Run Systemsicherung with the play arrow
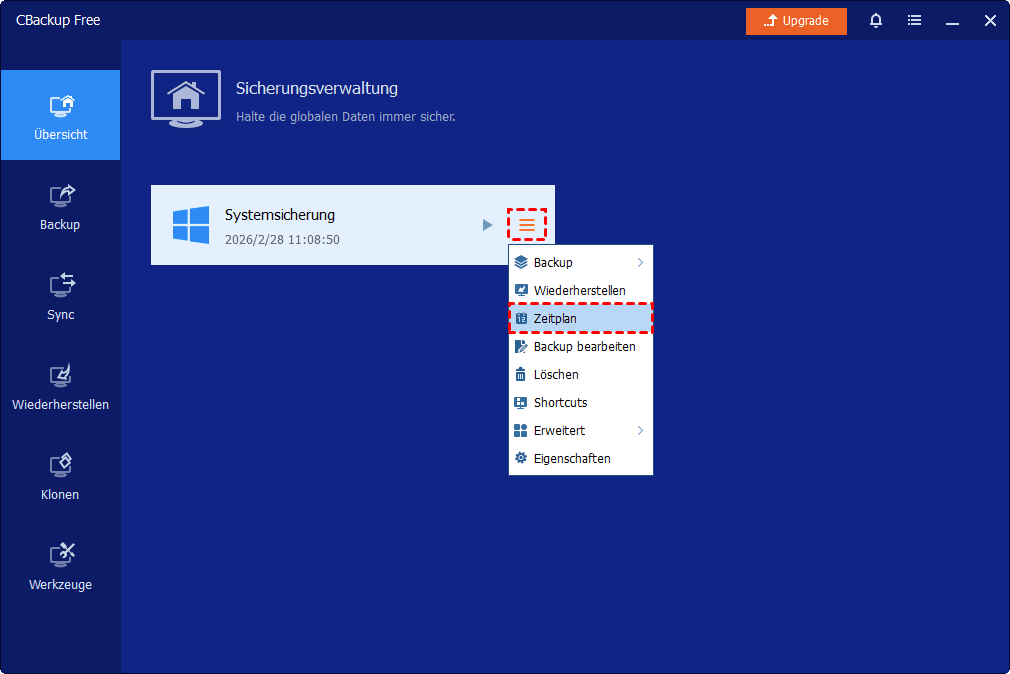Screen dimensions: 1010x674 pos(487,225)
